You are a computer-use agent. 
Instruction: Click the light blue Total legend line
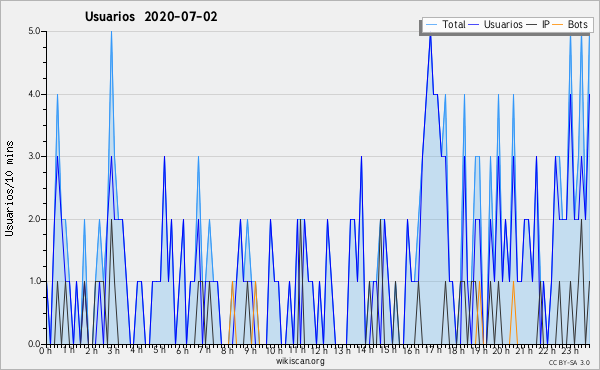[431, 24]
